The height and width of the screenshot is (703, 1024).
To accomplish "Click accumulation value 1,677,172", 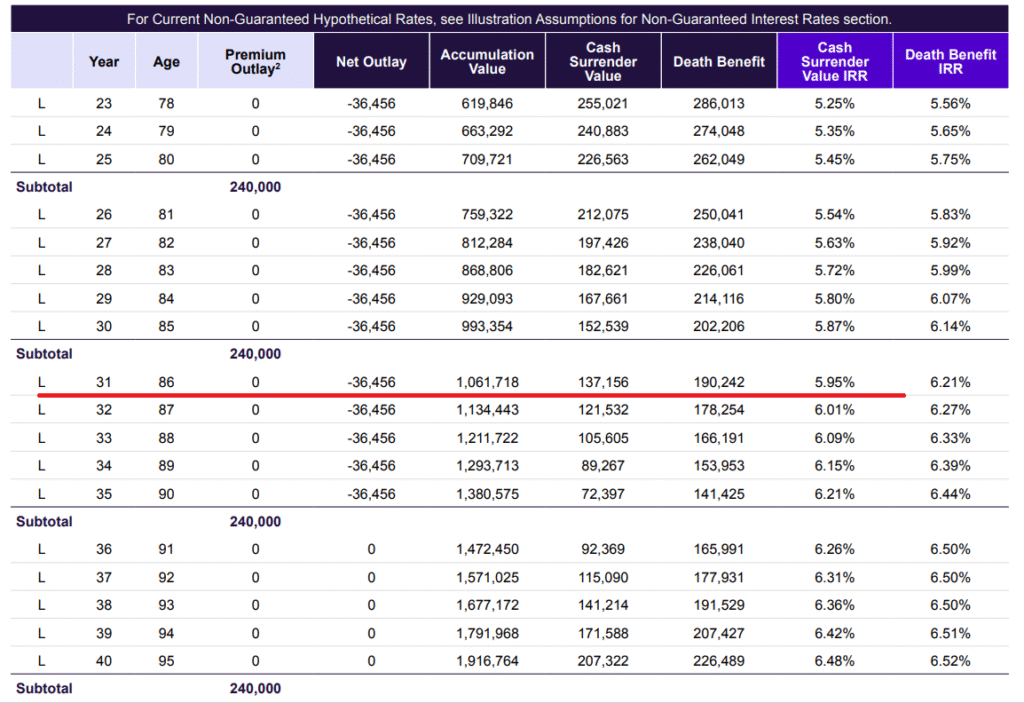I will pos(487,605).
